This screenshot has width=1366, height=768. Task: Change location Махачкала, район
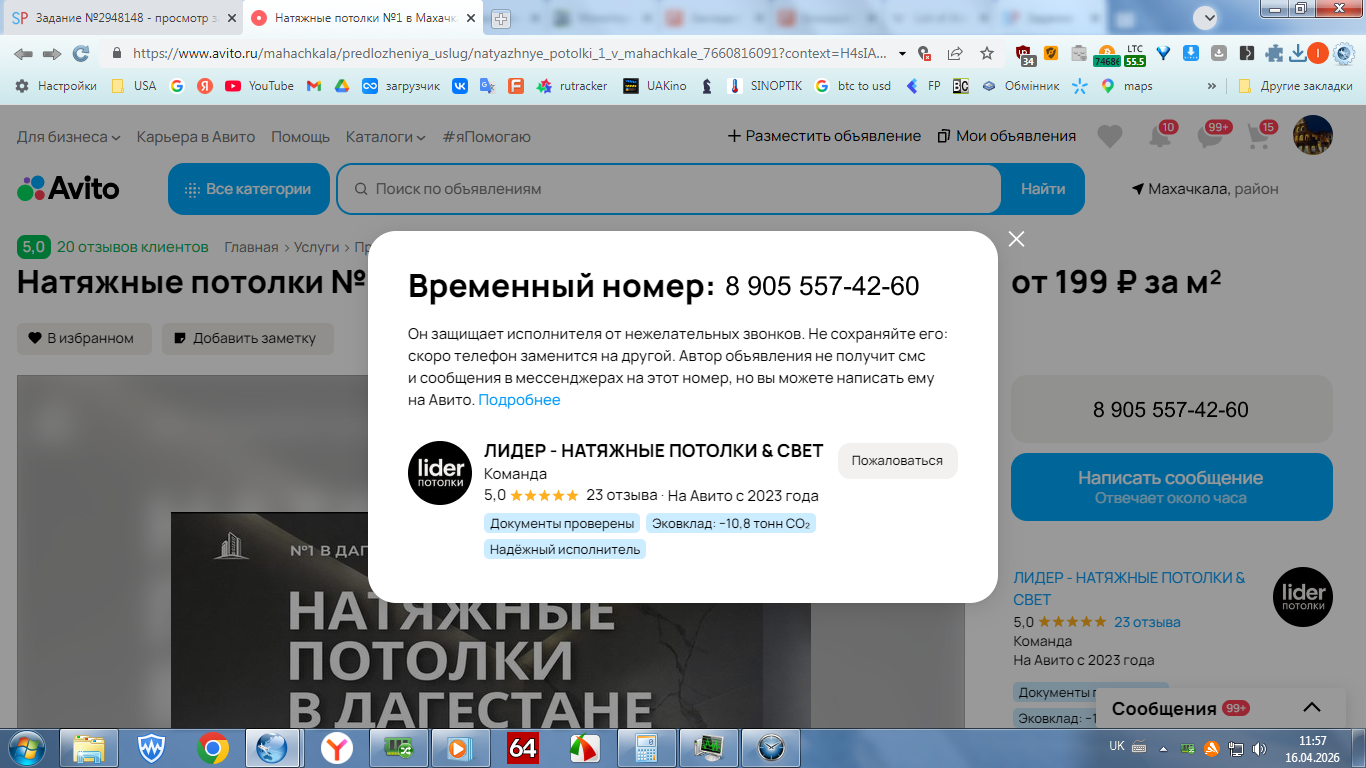1205,189
